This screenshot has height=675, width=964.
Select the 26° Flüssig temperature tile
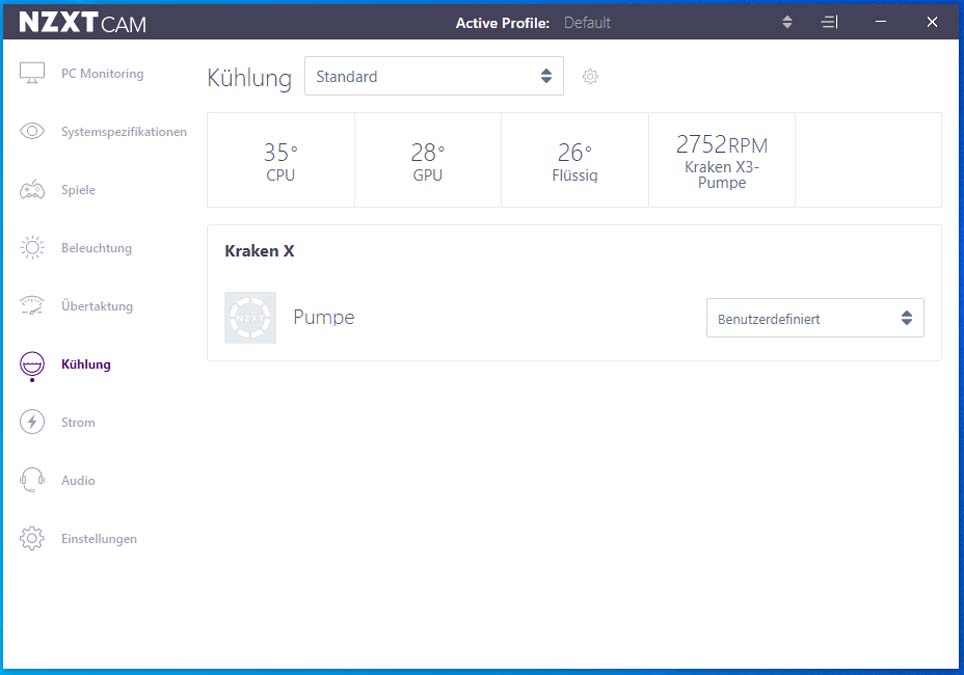coord(575,160)
